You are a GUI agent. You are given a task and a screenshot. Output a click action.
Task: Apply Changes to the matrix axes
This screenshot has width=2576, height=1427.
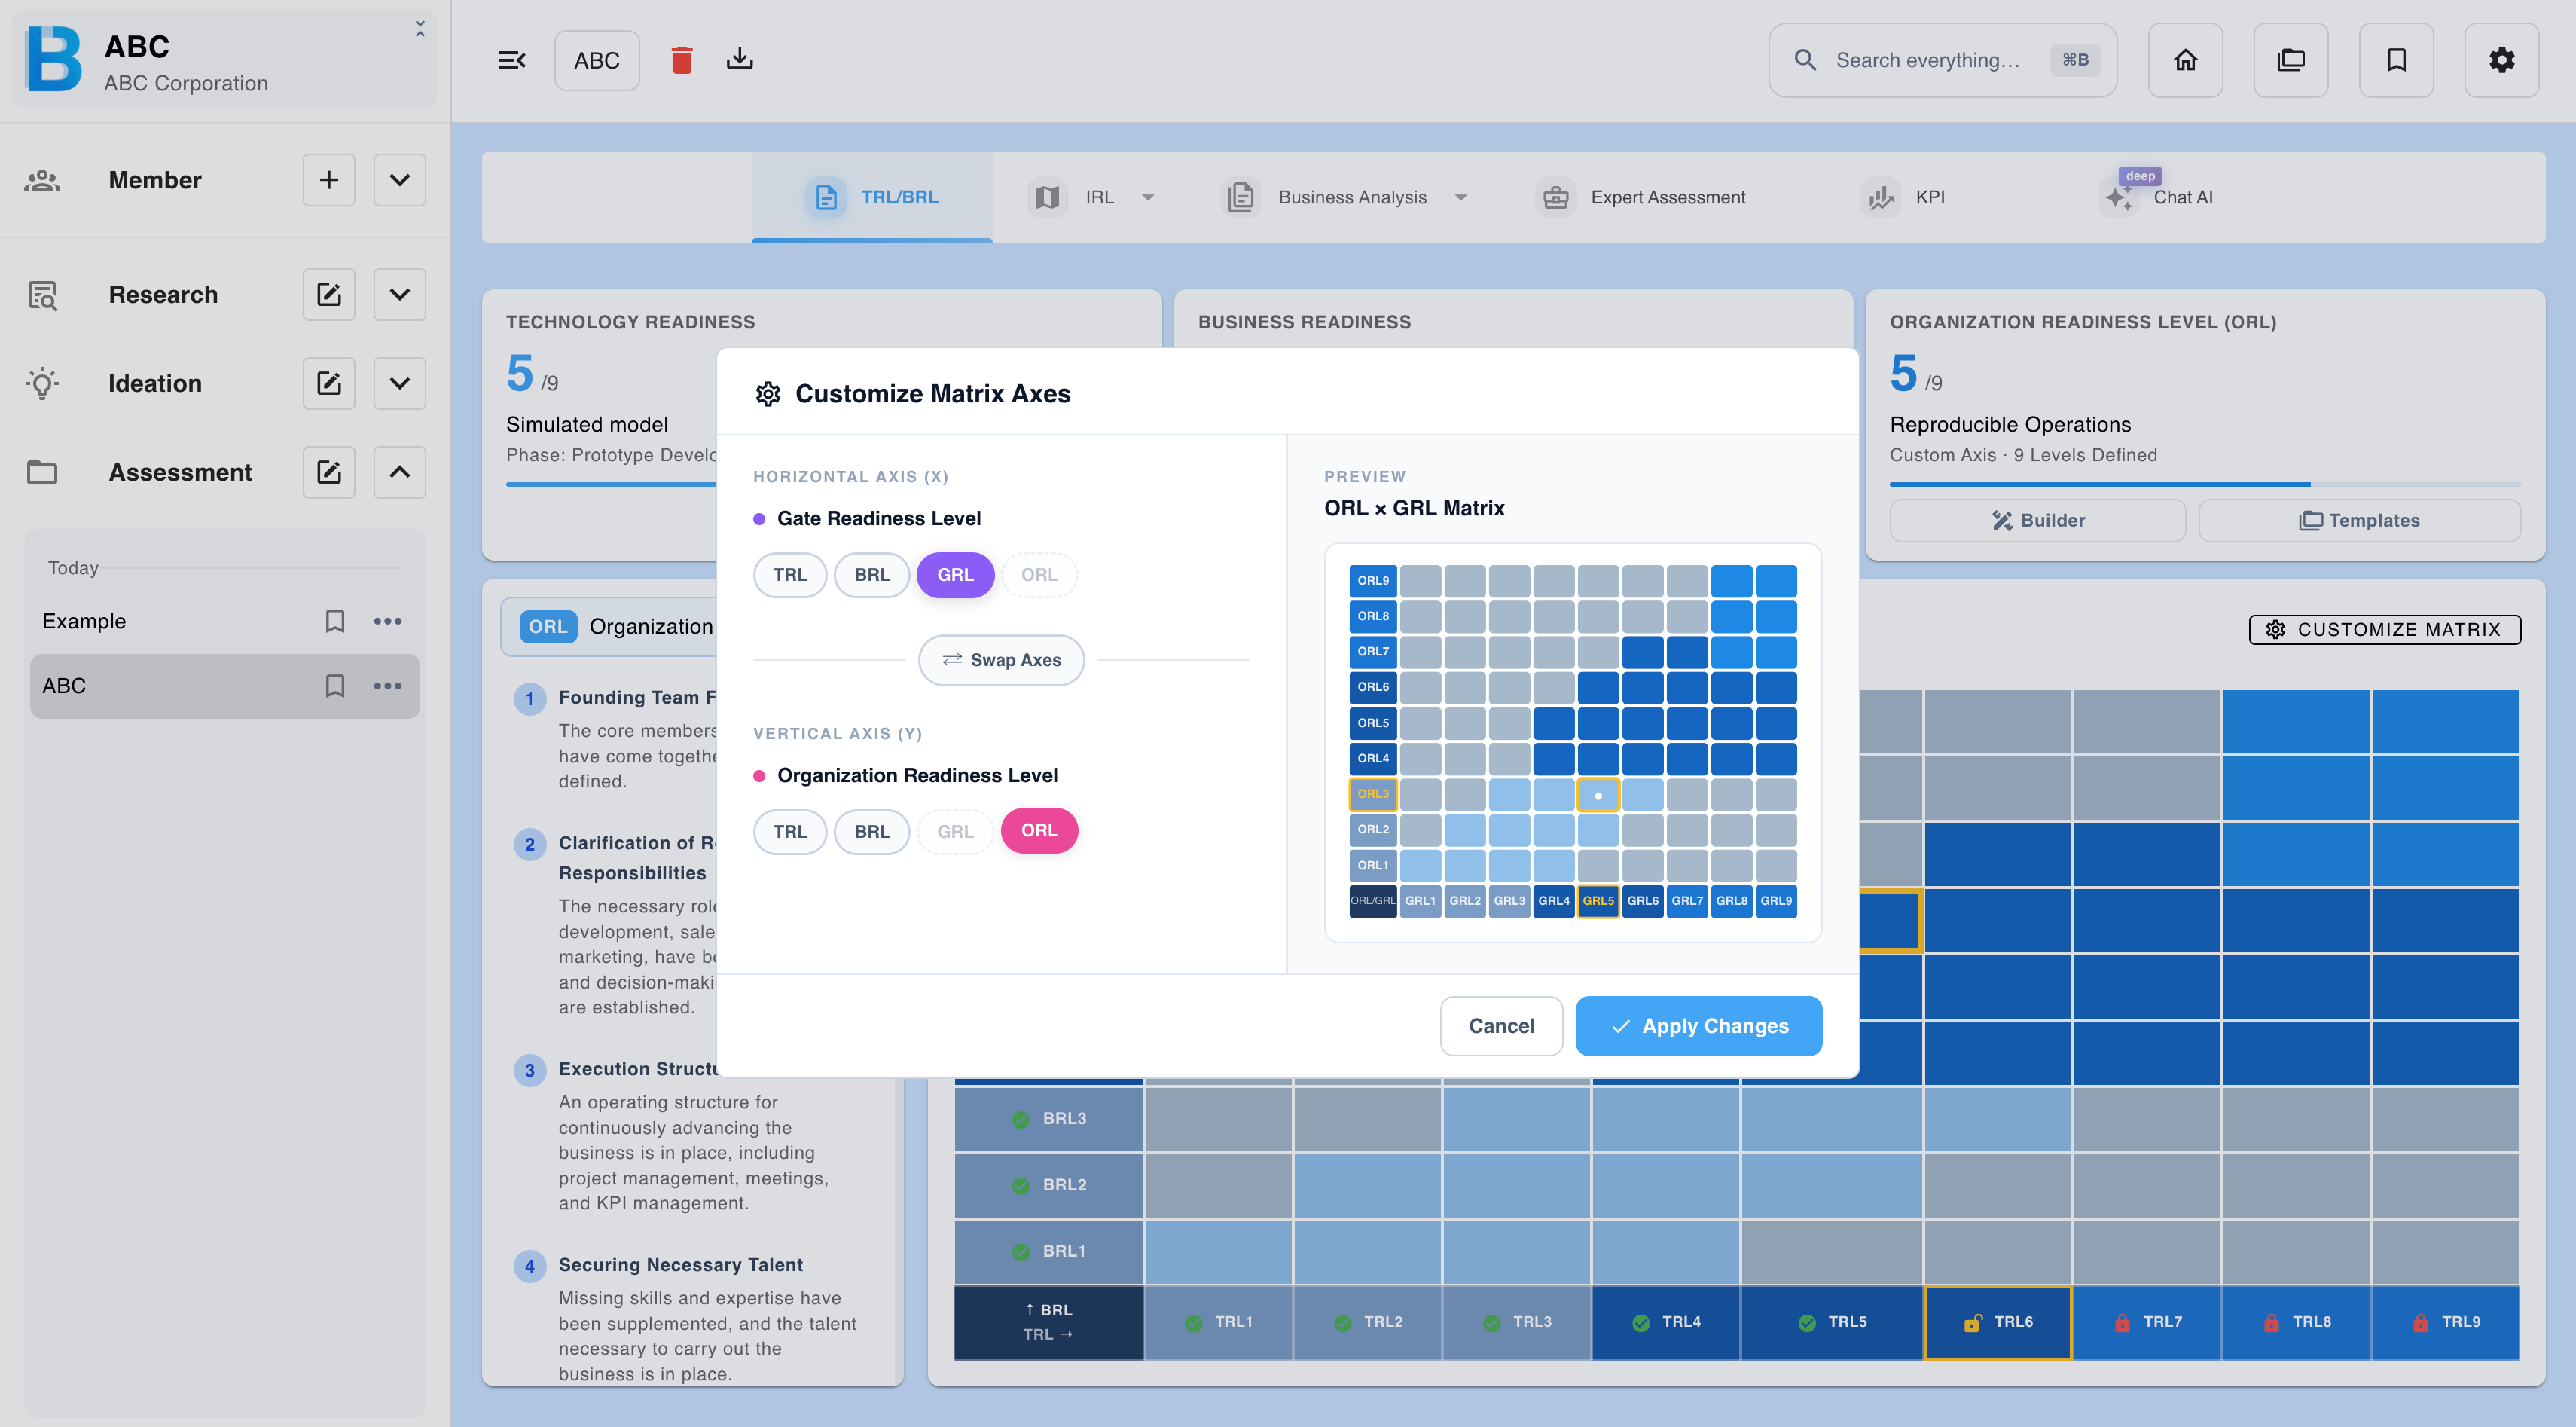(1698, 1026)
